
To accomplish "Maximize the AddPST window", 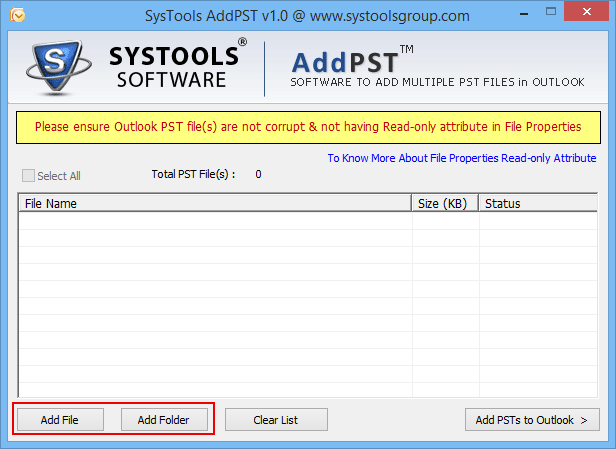I will click(551, 12).
